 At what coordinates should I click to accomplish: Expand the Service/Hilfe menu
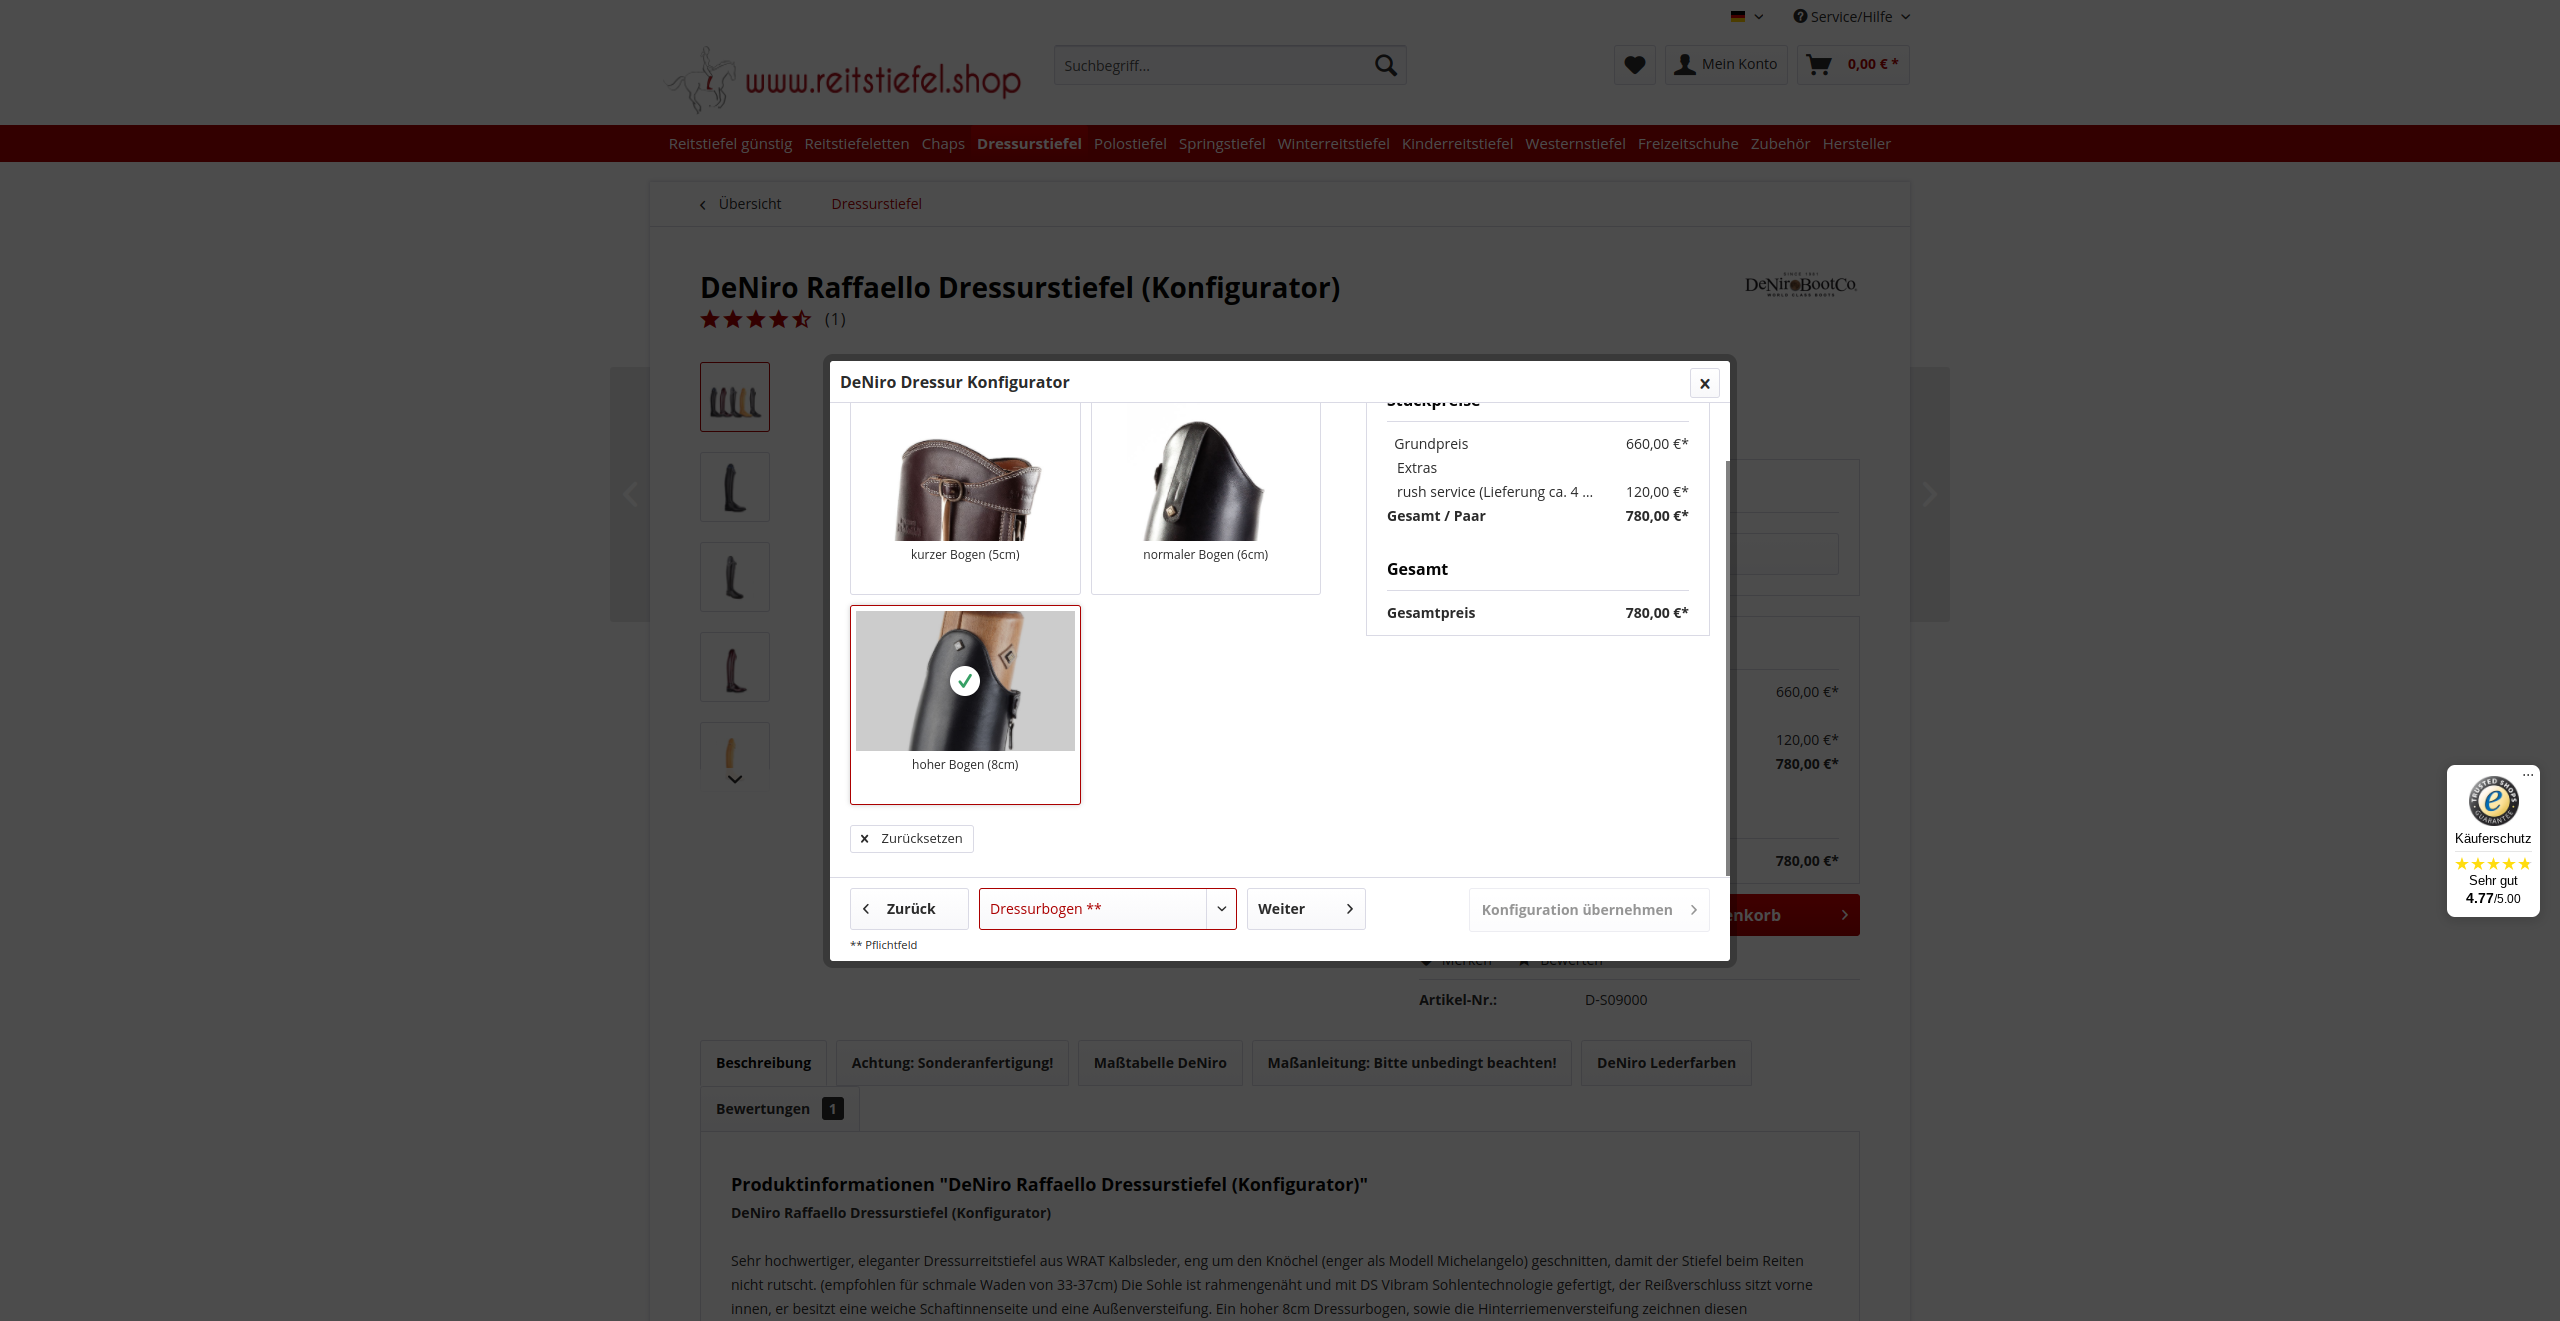(1851, 16)
